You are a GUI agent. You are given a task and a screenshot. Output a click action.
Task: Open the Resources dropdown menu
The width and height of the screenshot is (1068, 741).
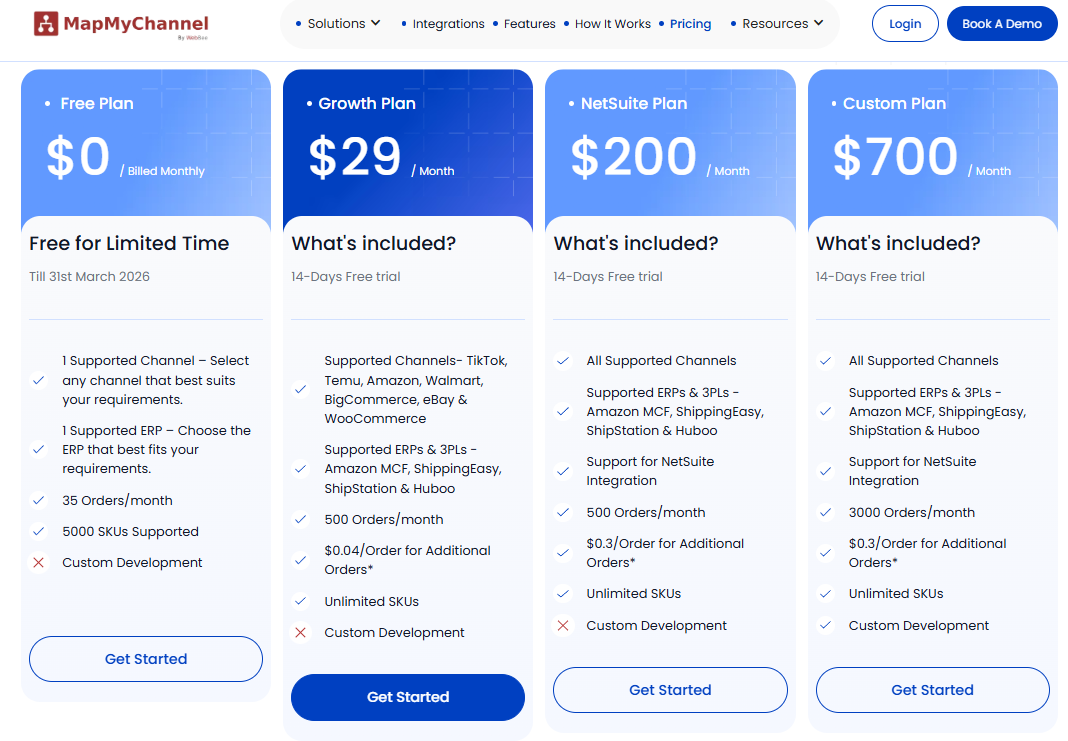click(x=782, y=24)
